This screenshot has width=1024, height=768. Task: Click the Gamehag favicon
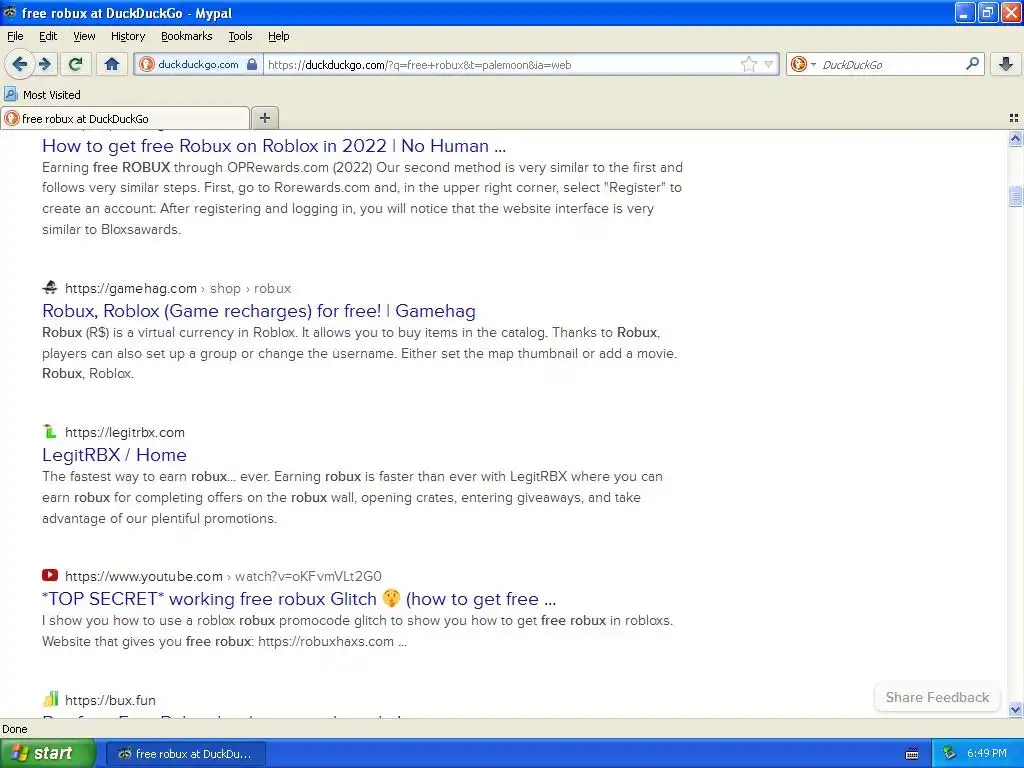pos(50,287)
